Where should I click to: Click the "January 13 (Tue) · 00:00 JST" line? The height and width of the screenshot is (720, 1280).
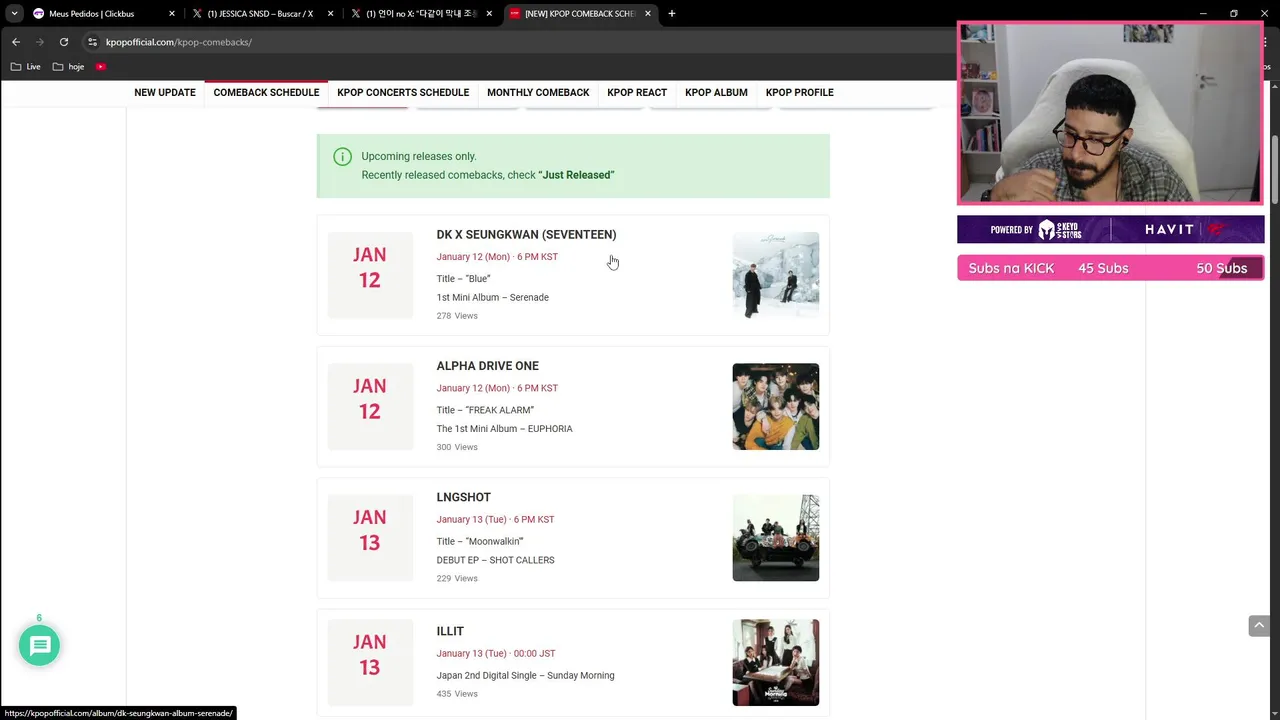pos(496,653)
